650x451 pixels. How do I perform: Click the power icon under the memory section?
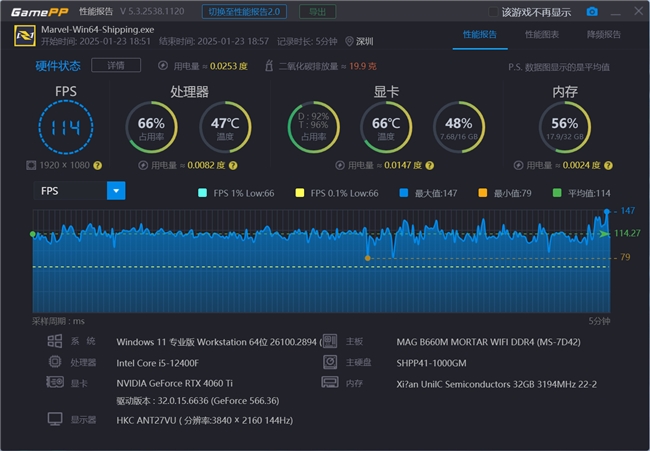(x=518, y=165)
